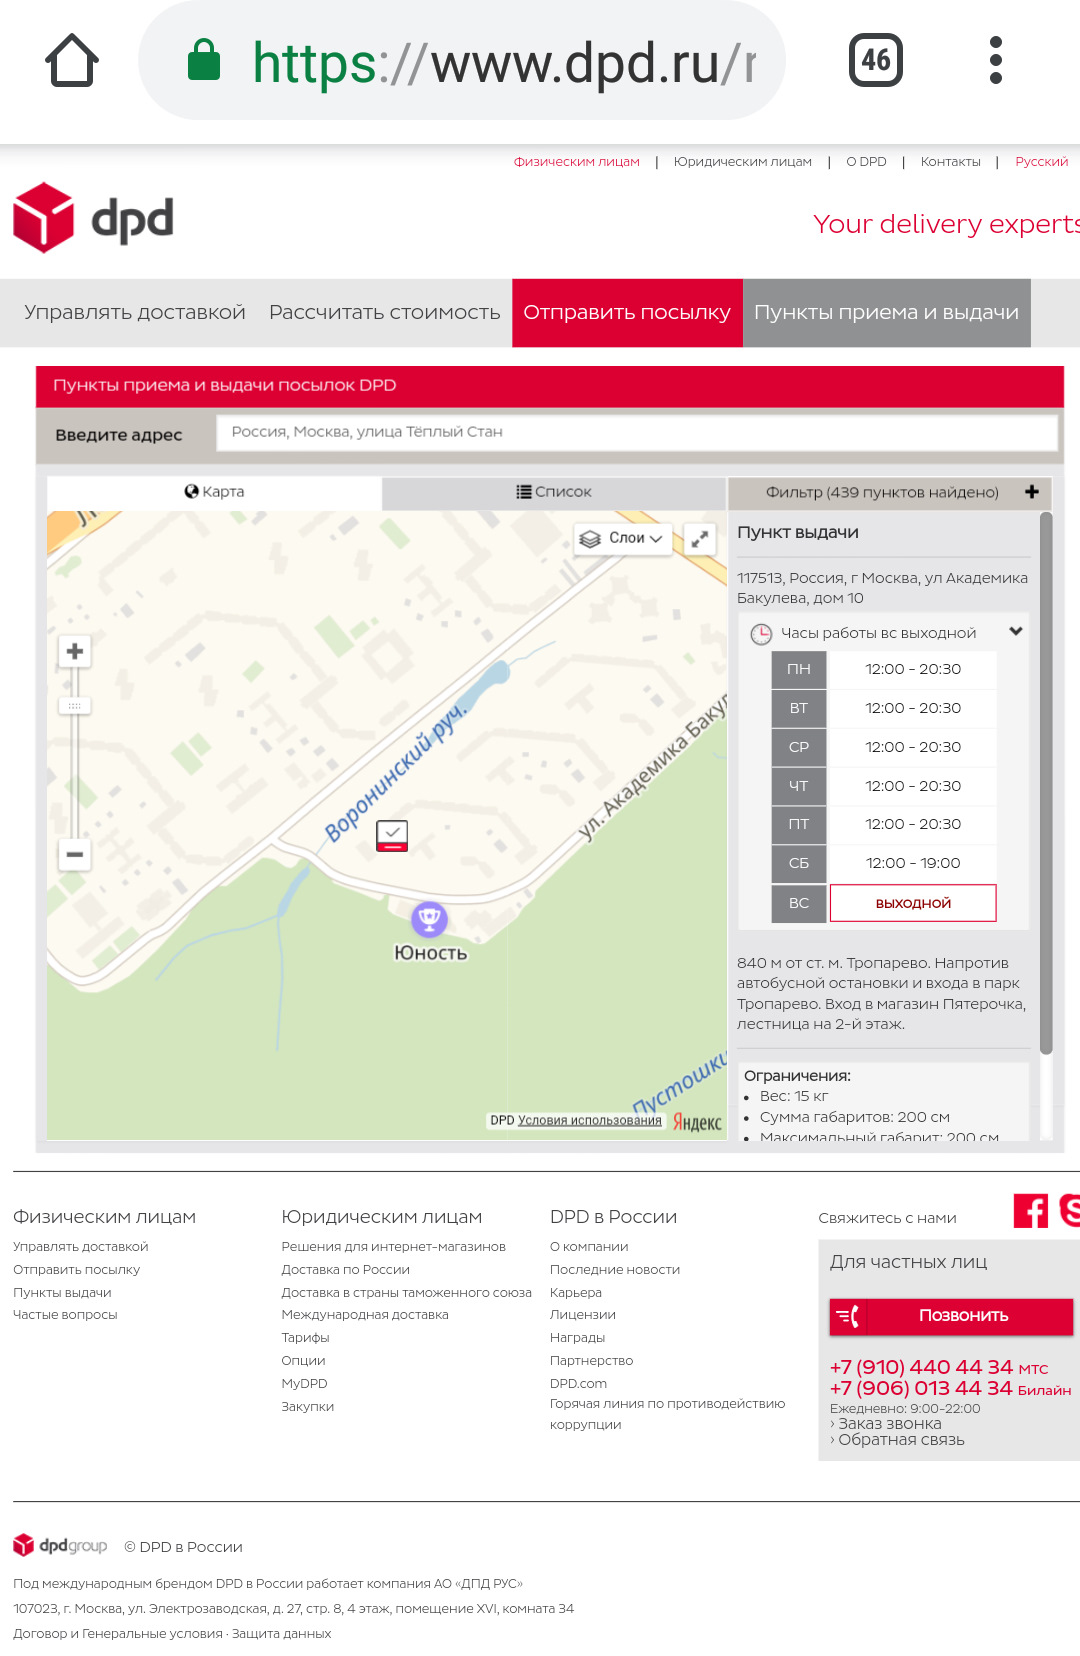Screen dimensions: 1080x1656
Task: Move the map zoom slider handle
Action: tap(75, 706)
